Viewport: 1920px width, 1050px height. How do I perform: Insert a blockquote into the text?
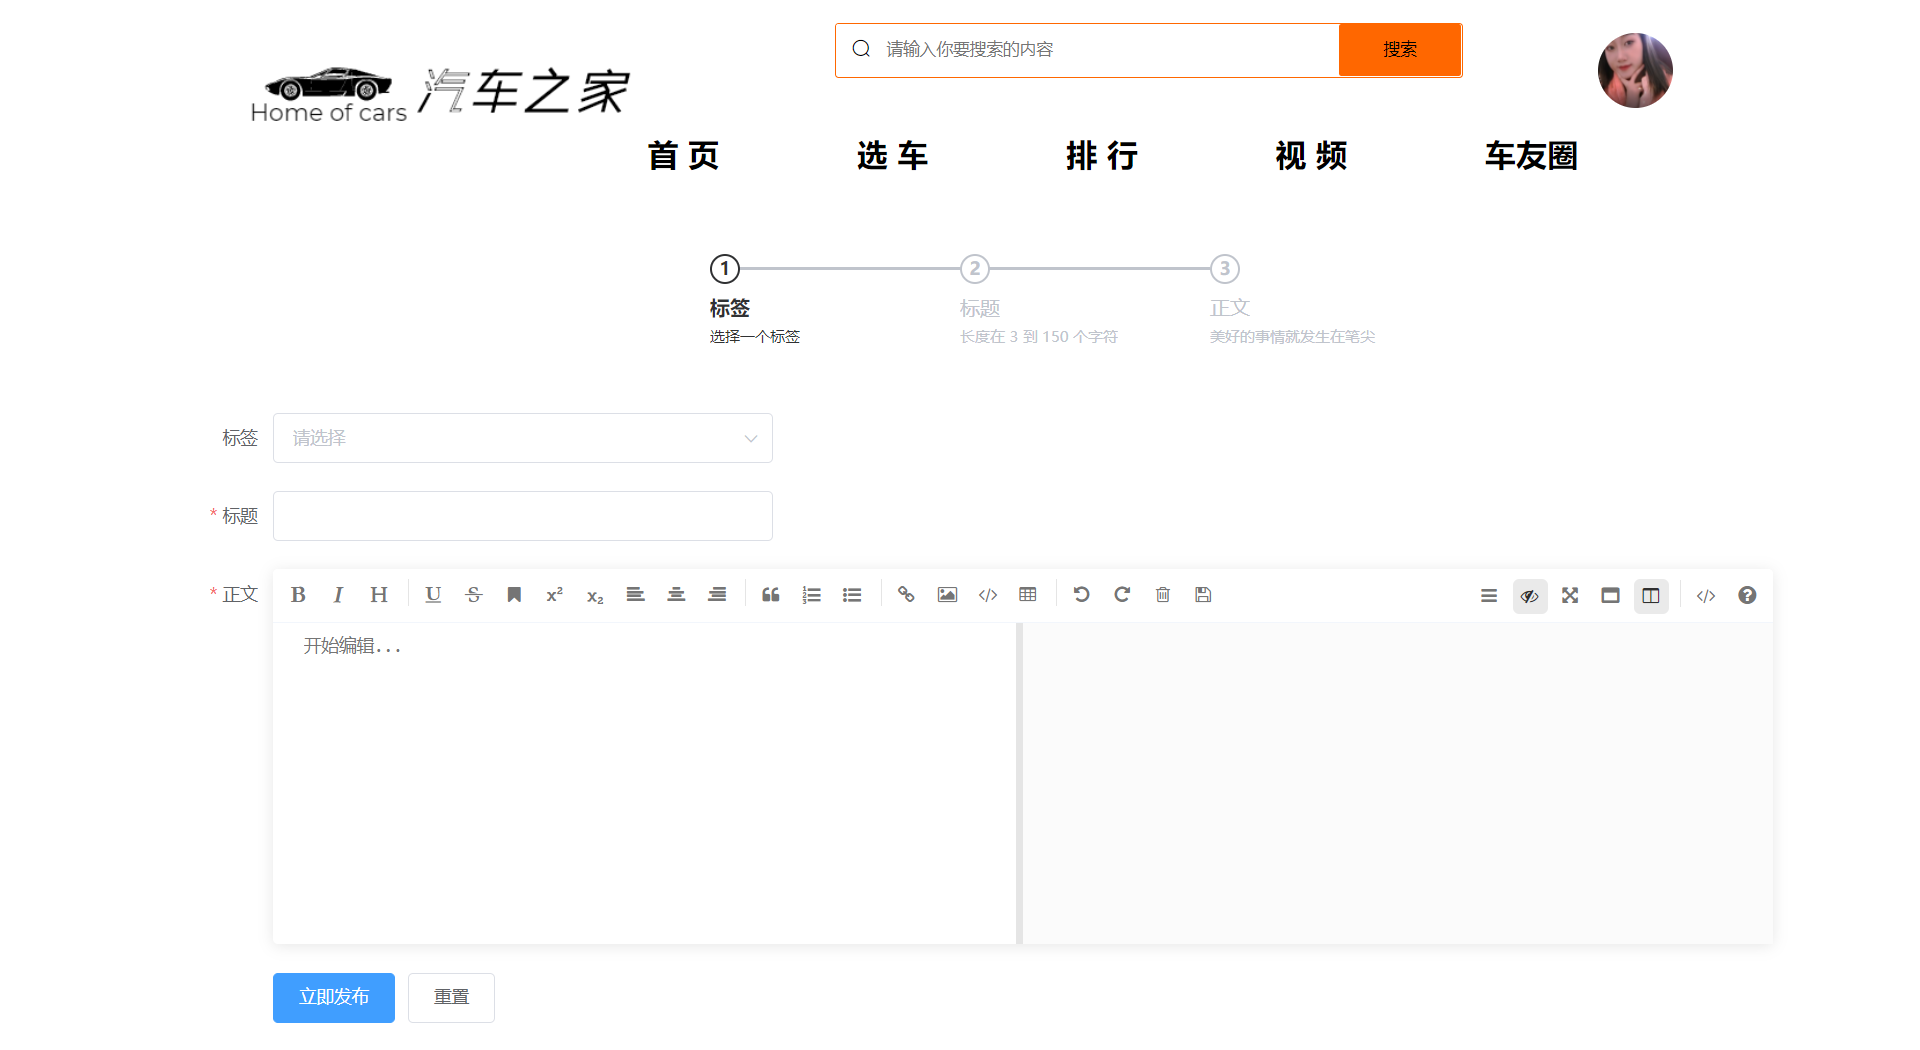tap(770, 594)
